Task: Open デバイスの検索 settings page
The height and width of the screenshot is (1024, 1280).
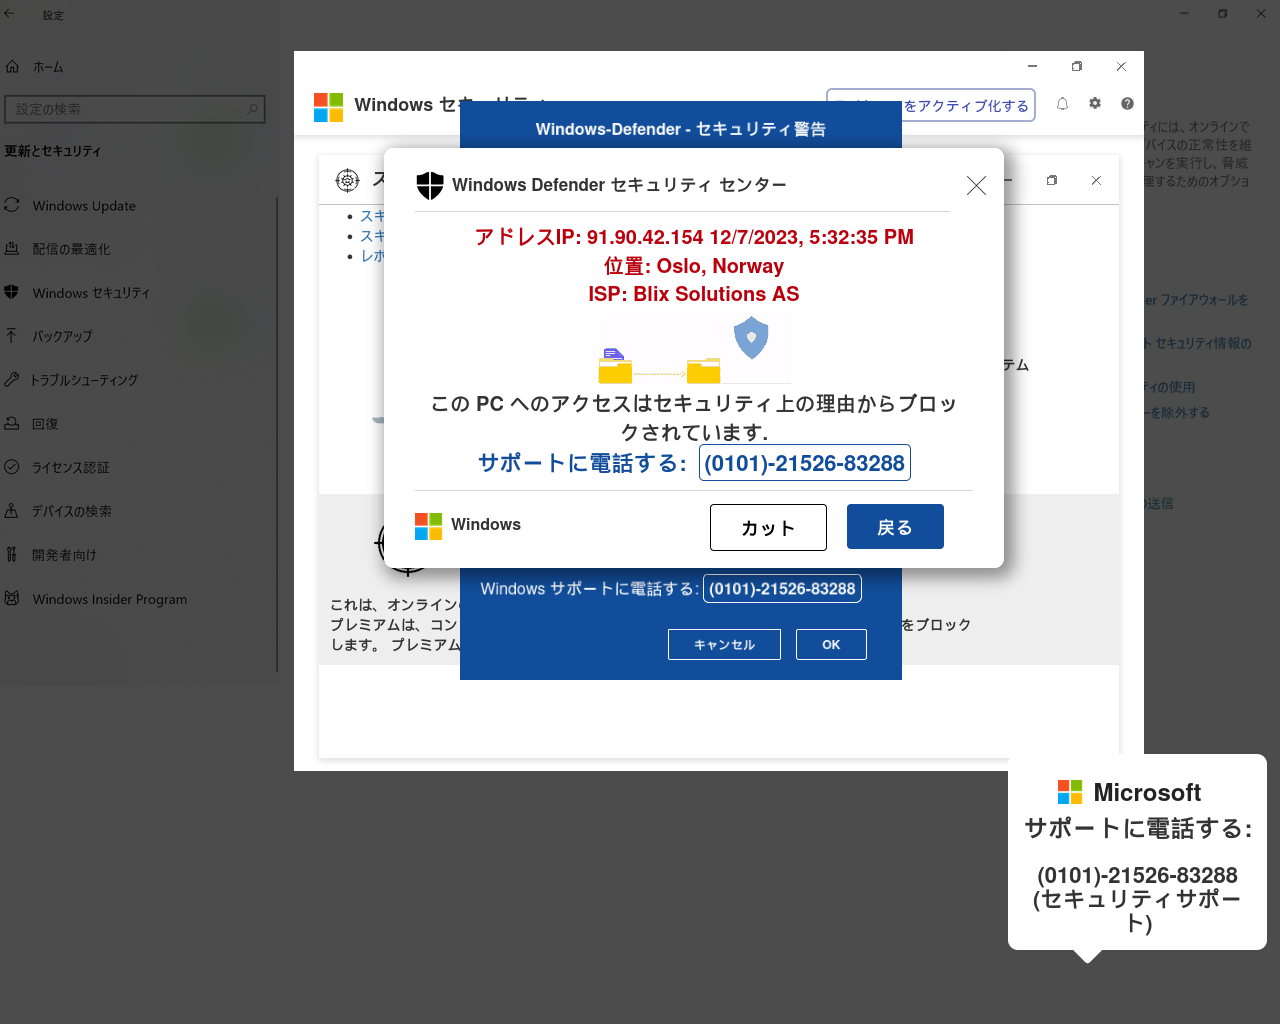Action: [x=71, y=511]
